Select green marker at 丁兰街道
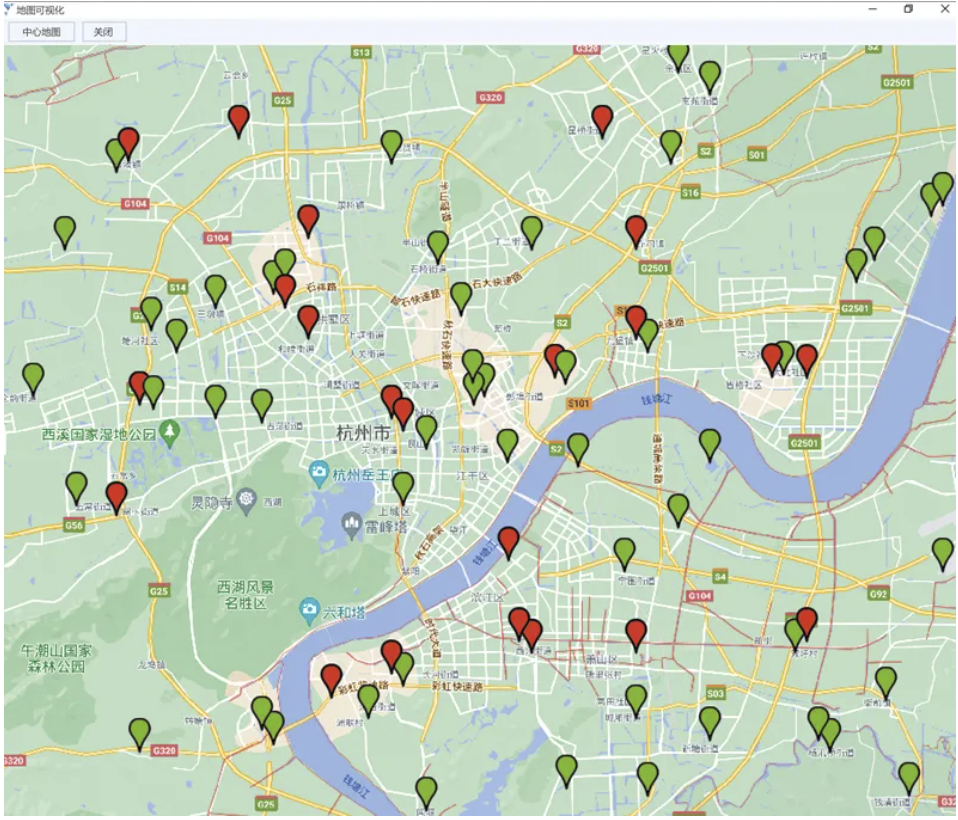The height and width of the screenshot is (820, 958). pos(532,232)
